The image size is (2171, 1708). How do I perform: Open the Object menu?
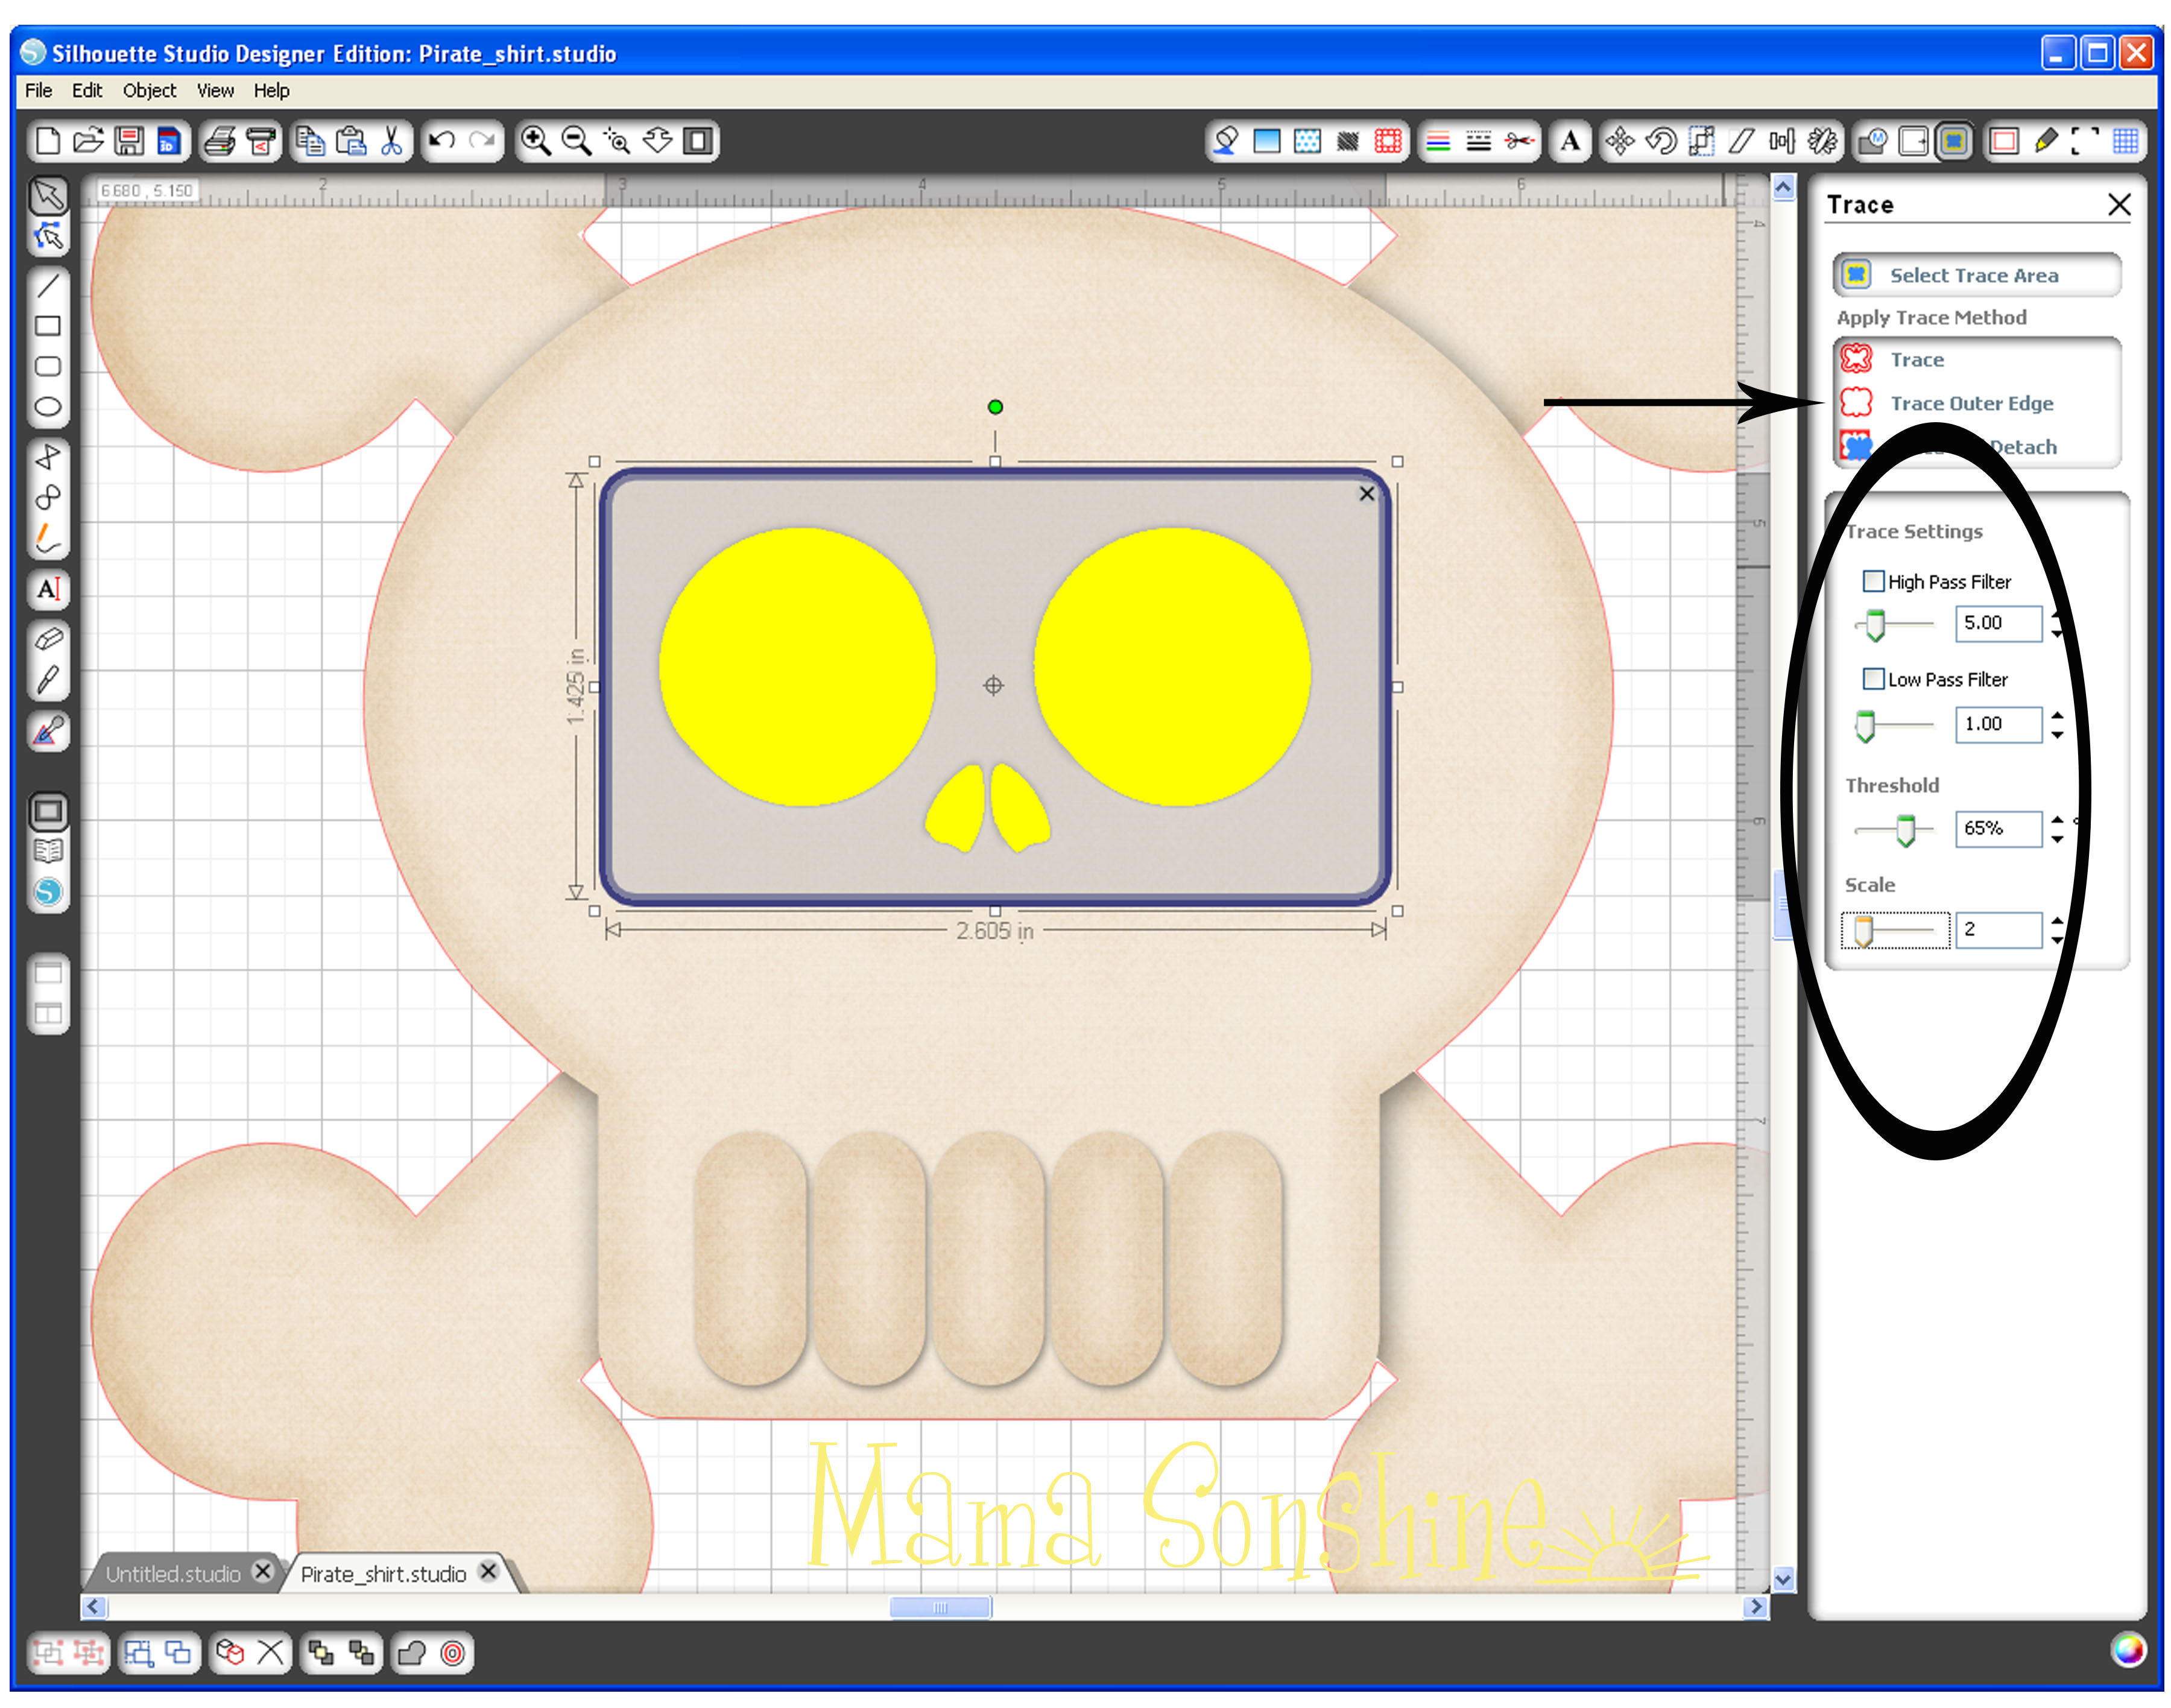pyautogui.click(x=149, y=90)
